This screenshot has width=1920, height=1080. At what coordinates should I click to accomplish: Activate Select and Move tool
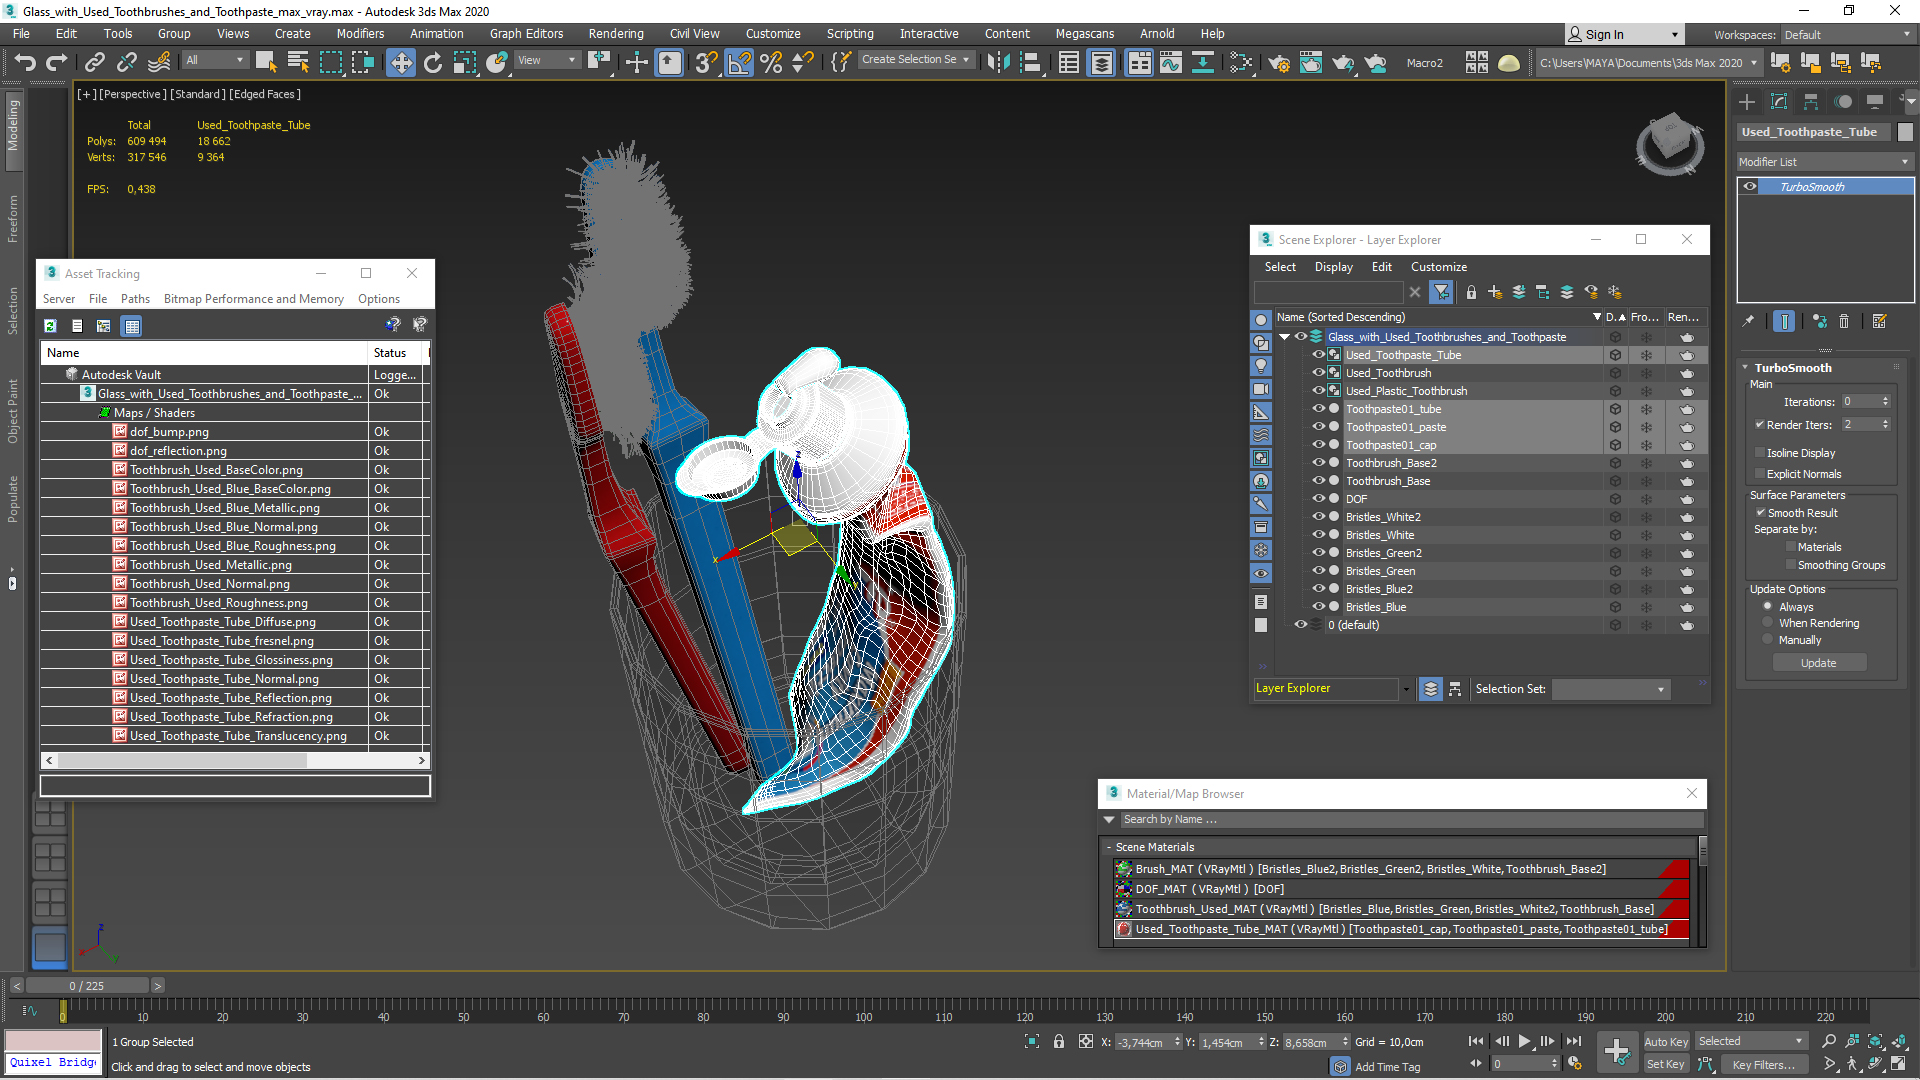tap(401, 62)
